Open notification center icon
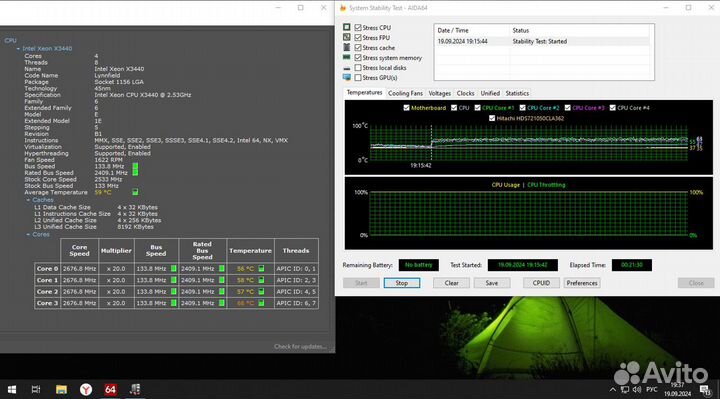The width and height of the screenshot is (720, 399). [x=705, y=390]
